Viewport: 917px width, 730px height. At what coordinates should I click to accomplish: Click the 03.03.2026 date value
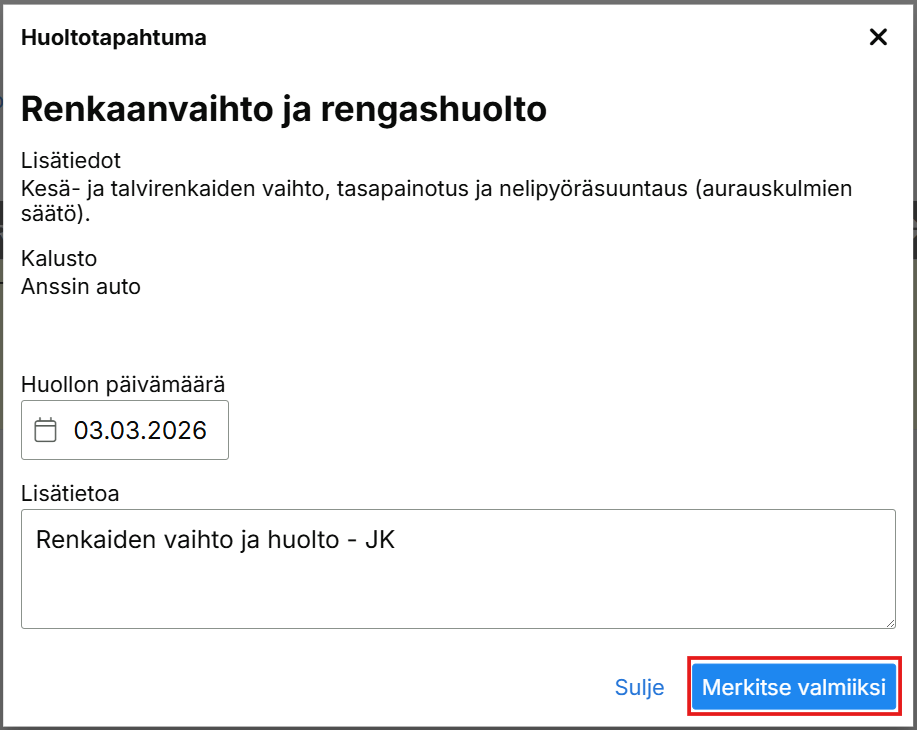point(140,430)
